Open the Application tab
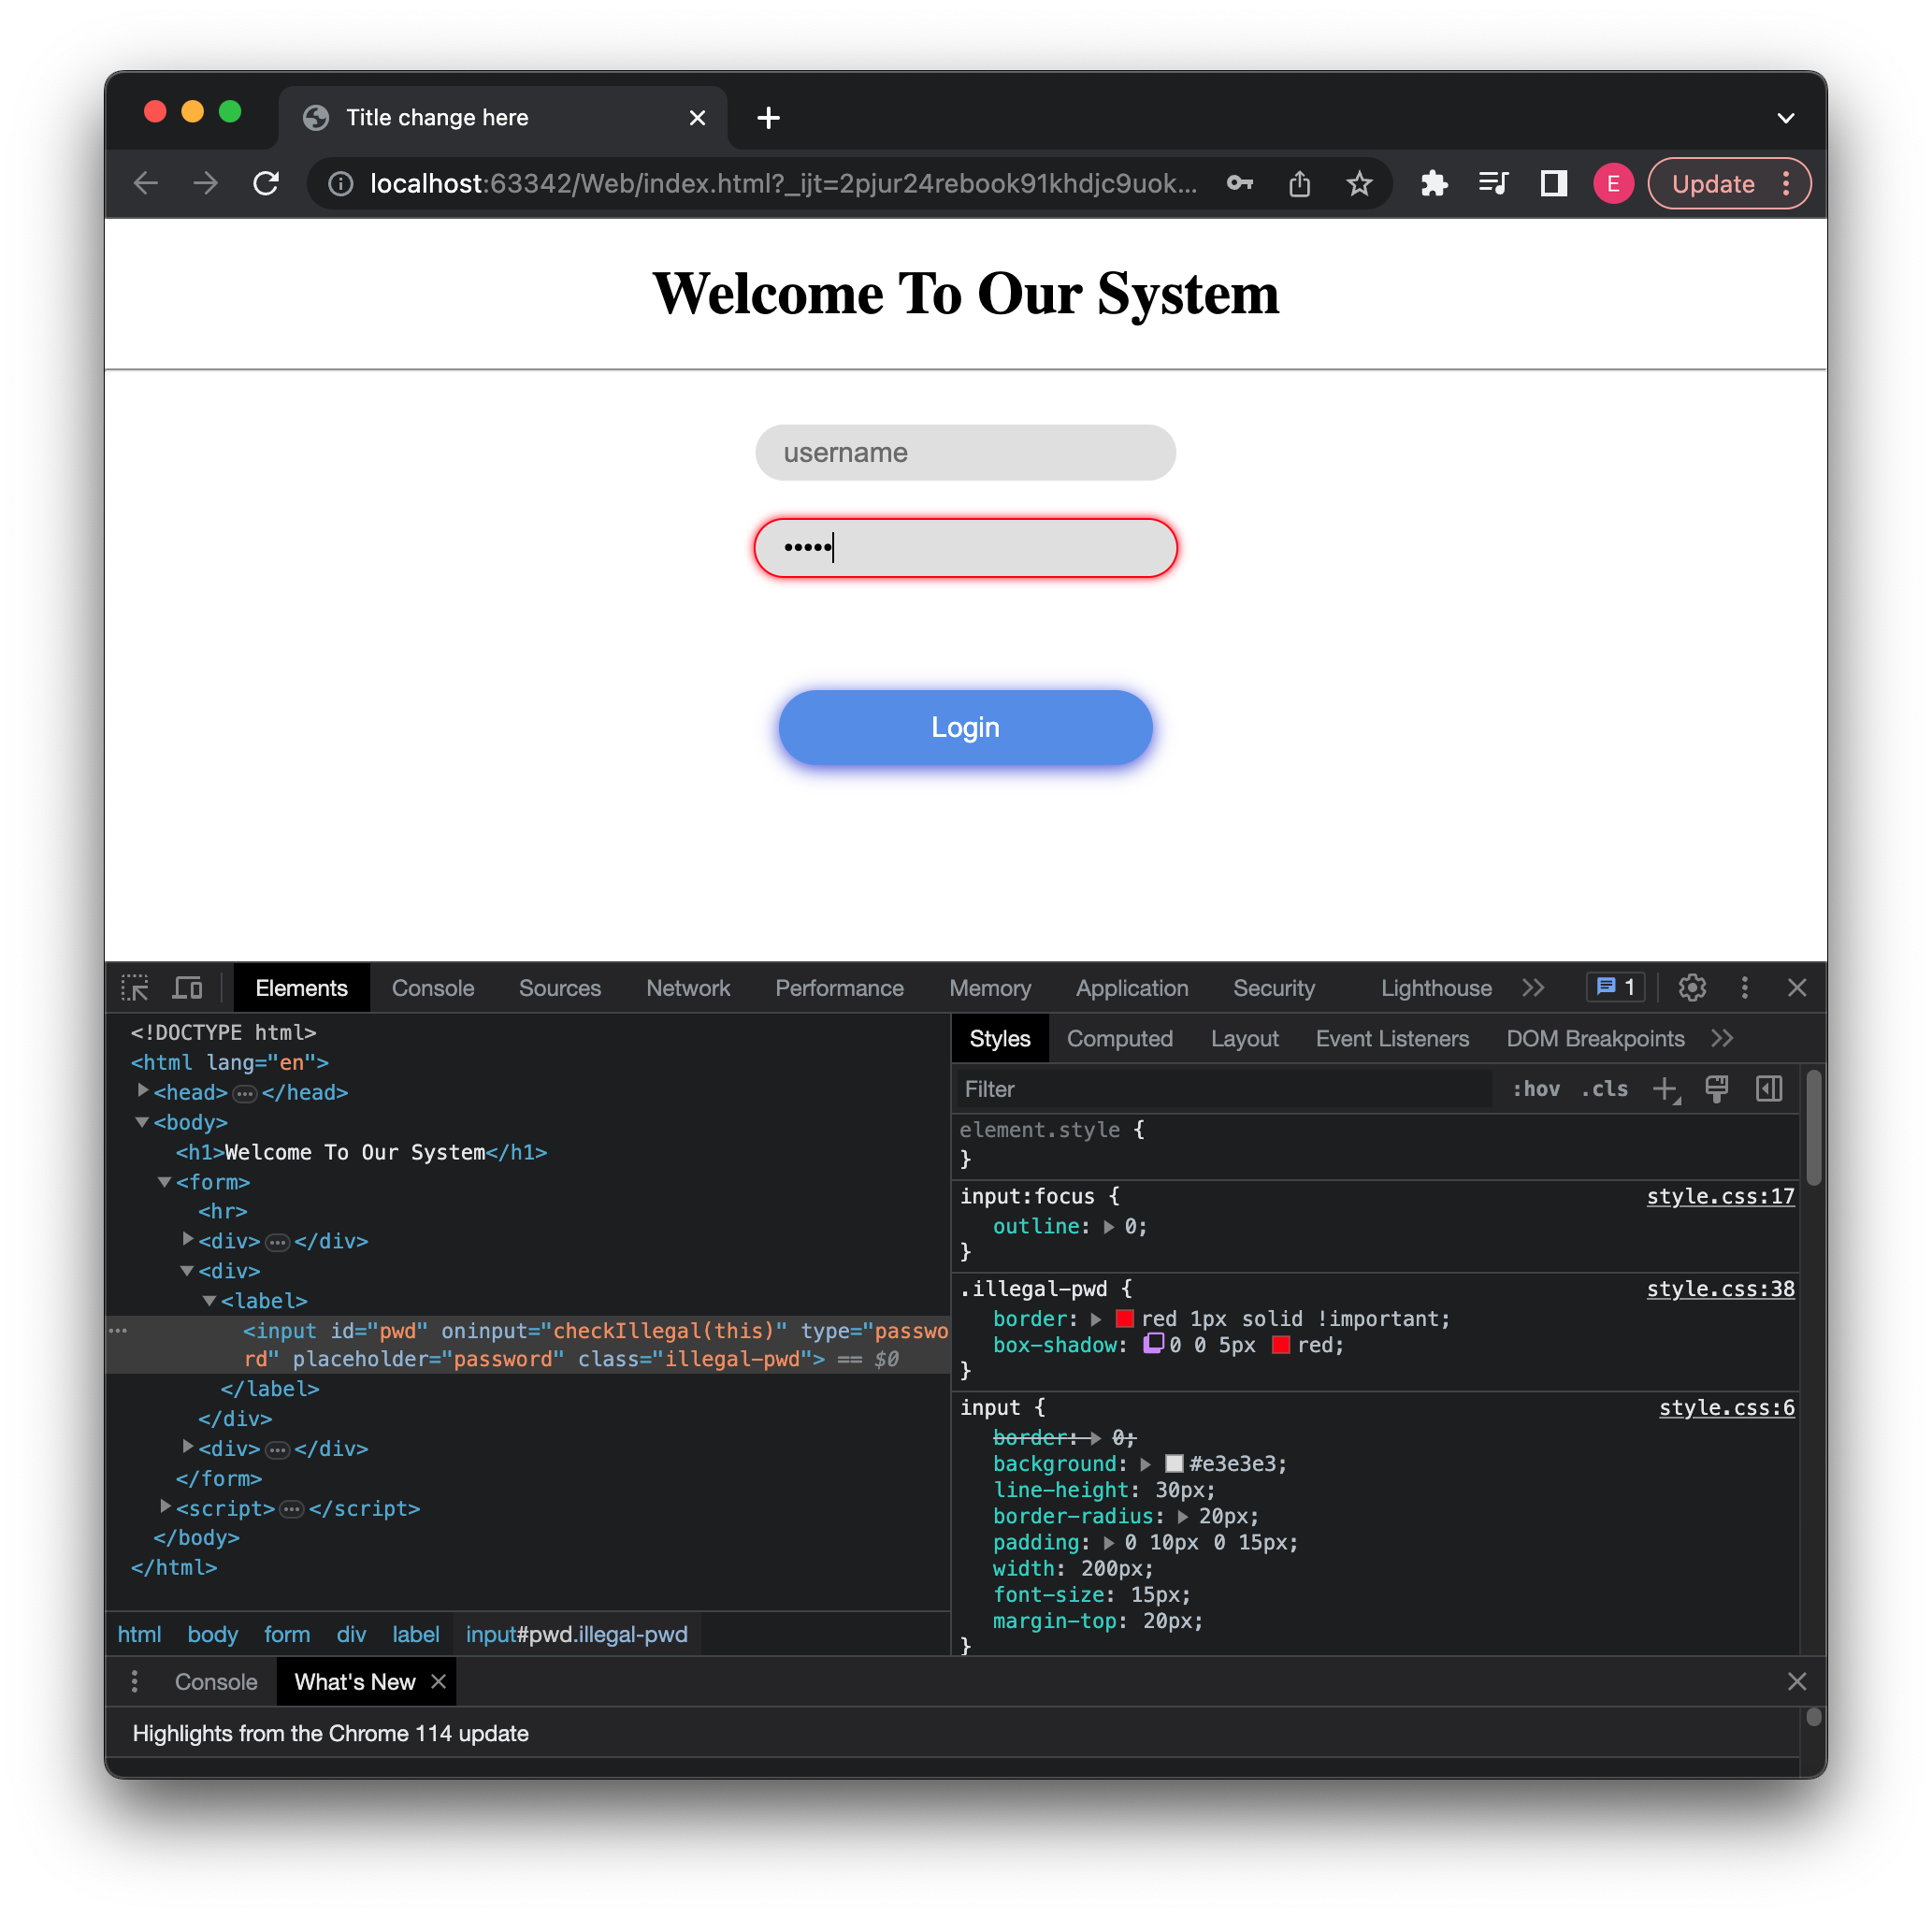The image size is (1932, 1917). pyautogui.click(x=1132, y=988)
